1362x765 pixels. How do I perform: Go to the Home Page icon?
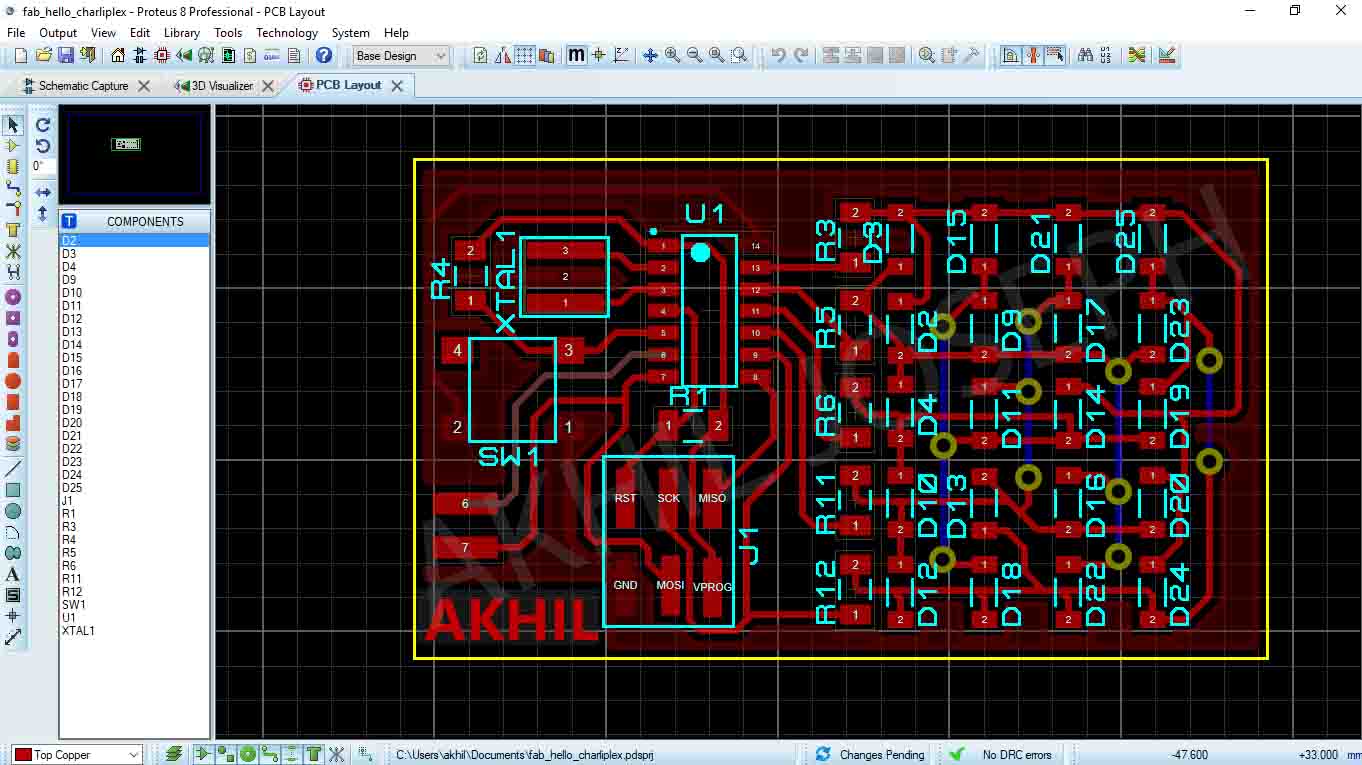click(118, 56)
